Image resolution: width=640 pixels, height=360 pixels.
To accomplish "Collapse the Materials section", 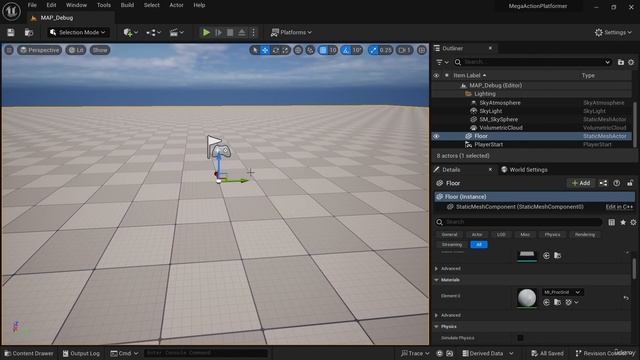I will coord(436,280).
